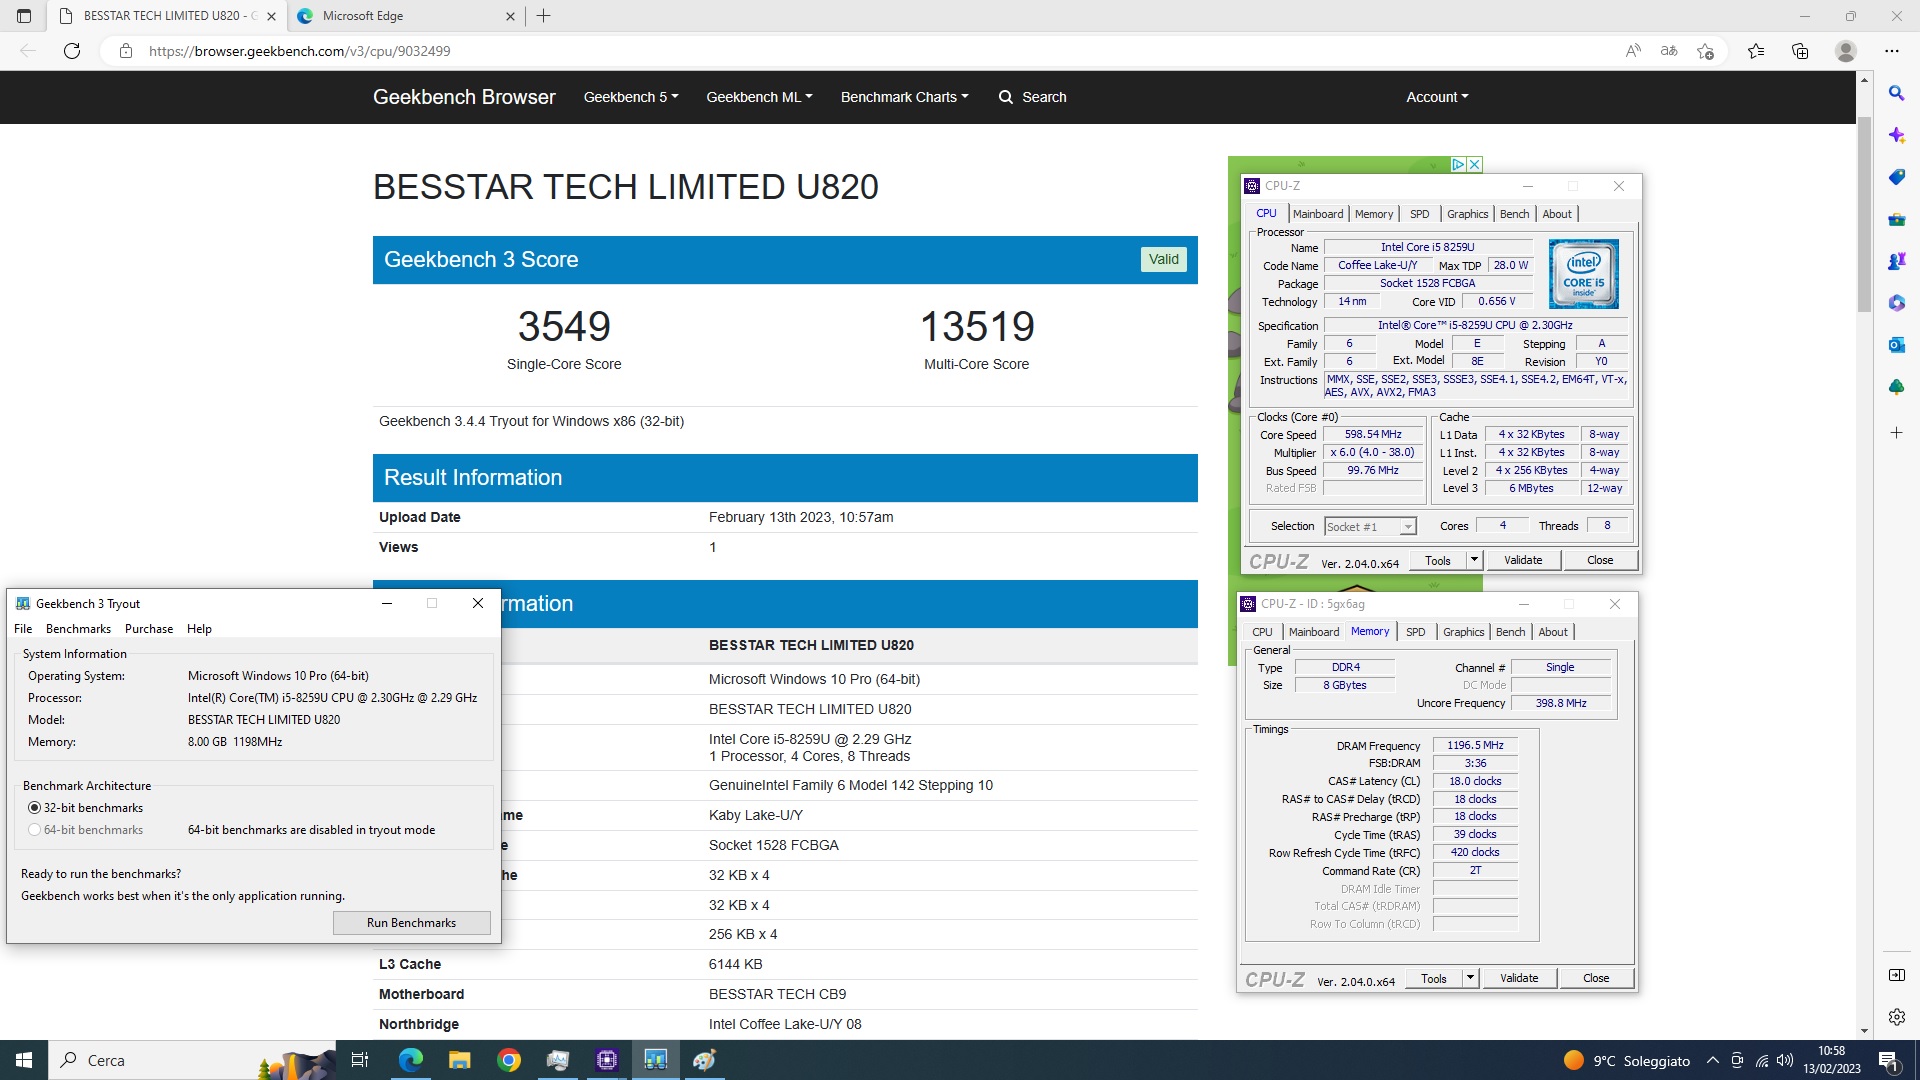This screenshot has width=1920, height=1080.
Task: Open Edge sidebar settings gear icon
Action: [x=1896, y=1017]
